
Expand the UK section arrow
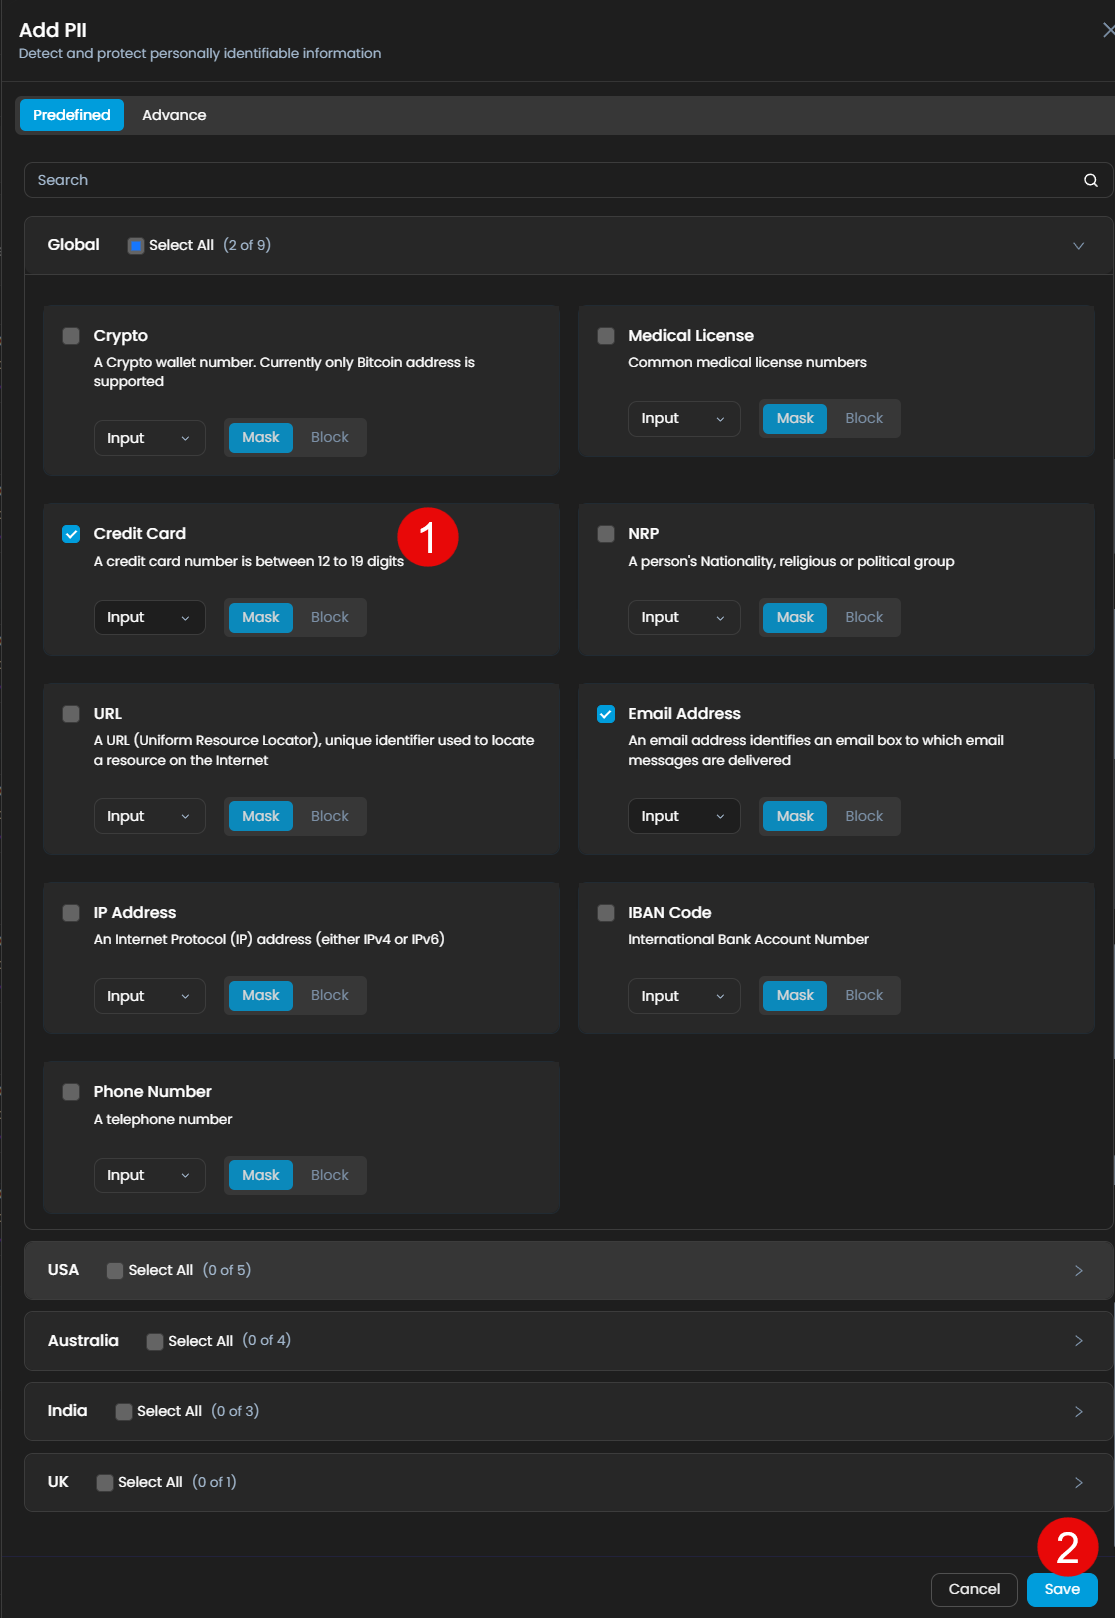click(1078, 1482)
